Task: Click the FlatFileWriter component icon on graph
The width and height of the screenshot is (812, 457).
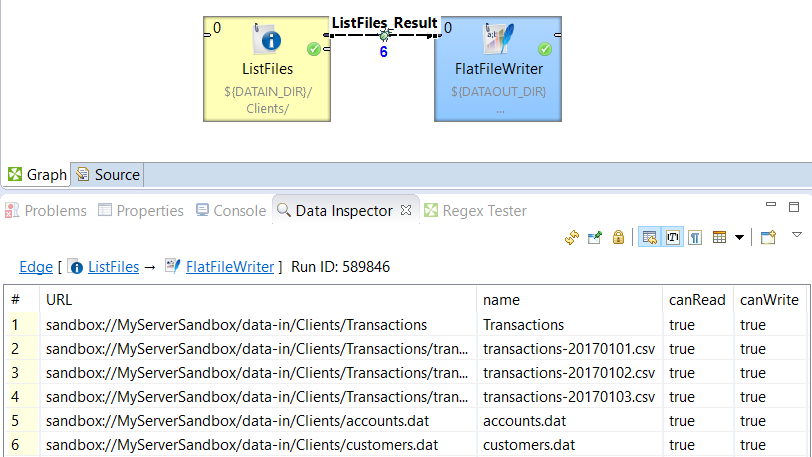Action: [x=497, y=39]
